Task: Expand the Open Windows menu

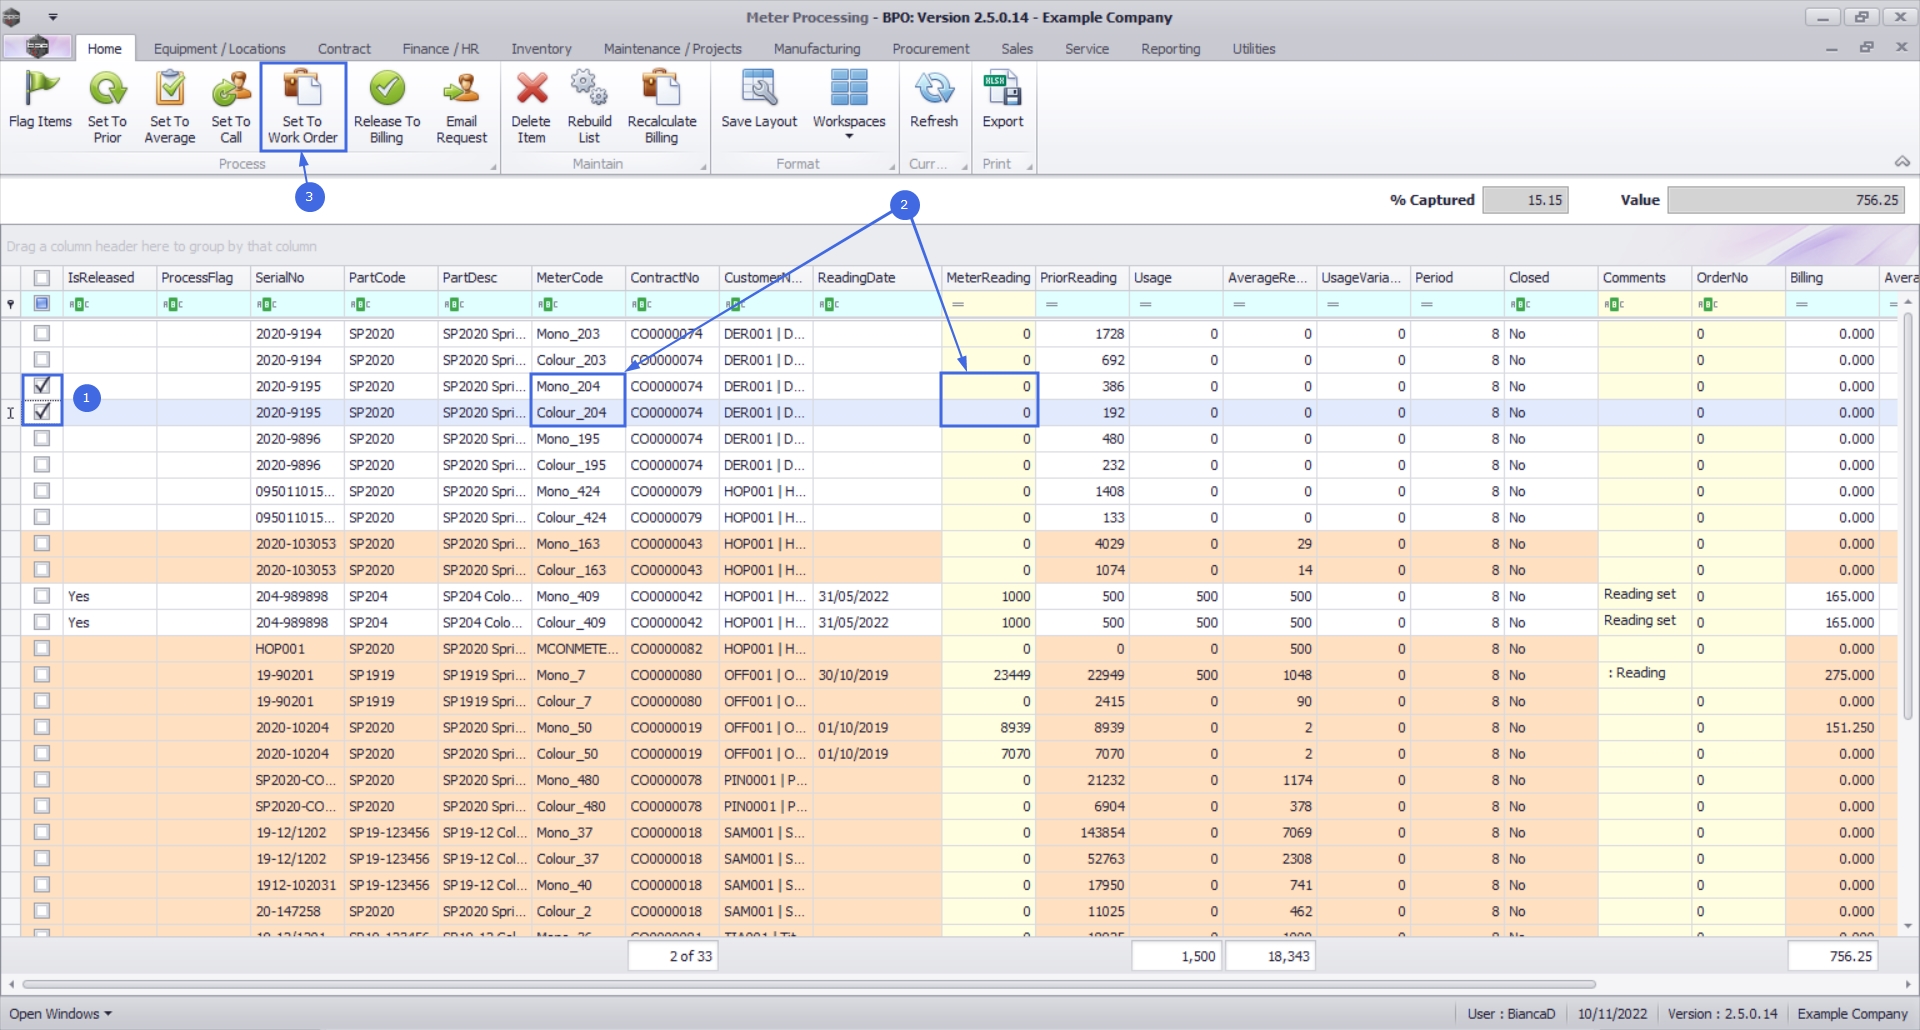Action: point(60,1014)
